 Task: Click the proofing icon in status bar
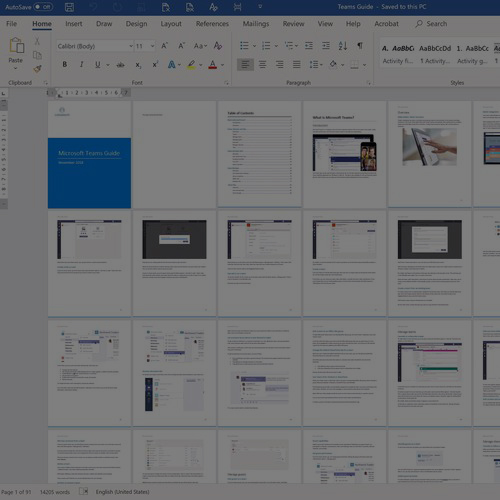tap(83, 491)
